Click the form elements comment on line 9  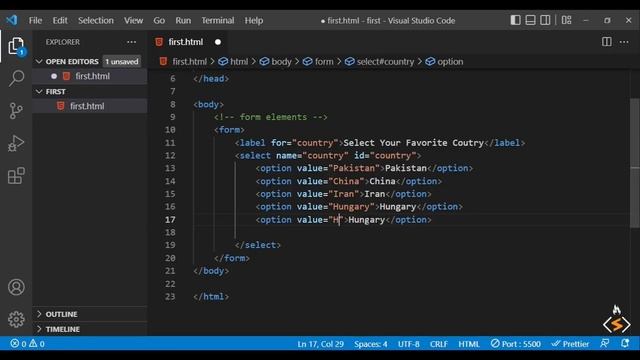(x=270, y=117)
